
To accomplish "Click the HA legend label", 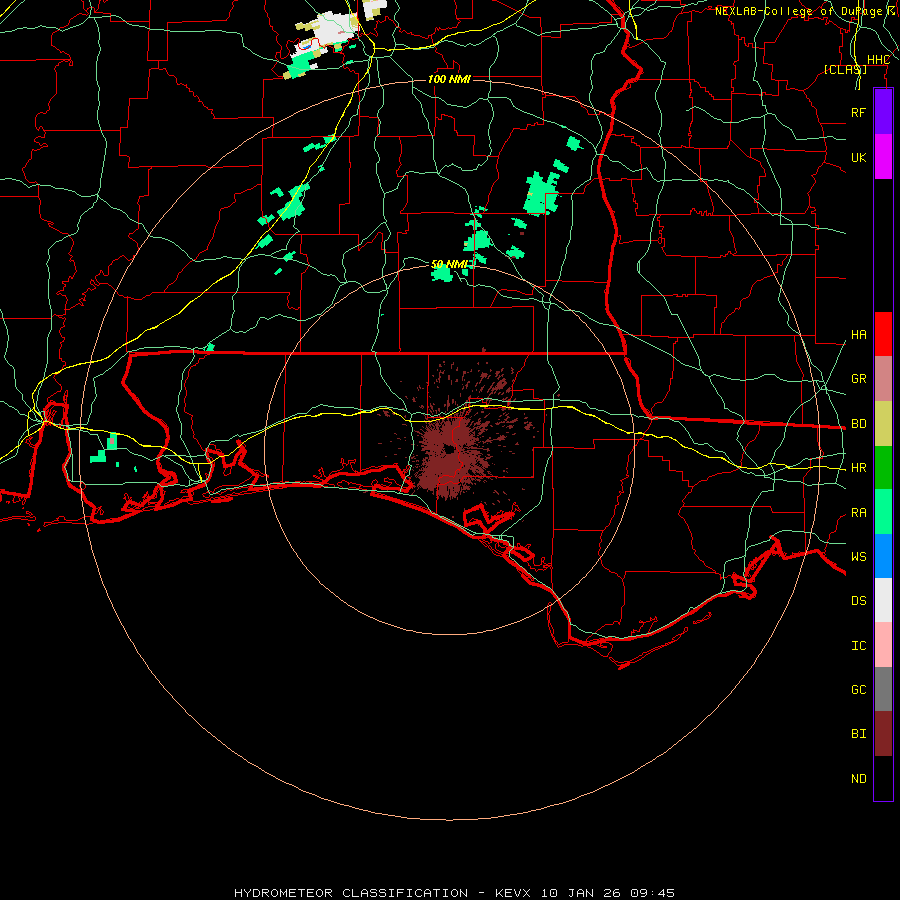I will pyautogui.click(x=858, y=335).
